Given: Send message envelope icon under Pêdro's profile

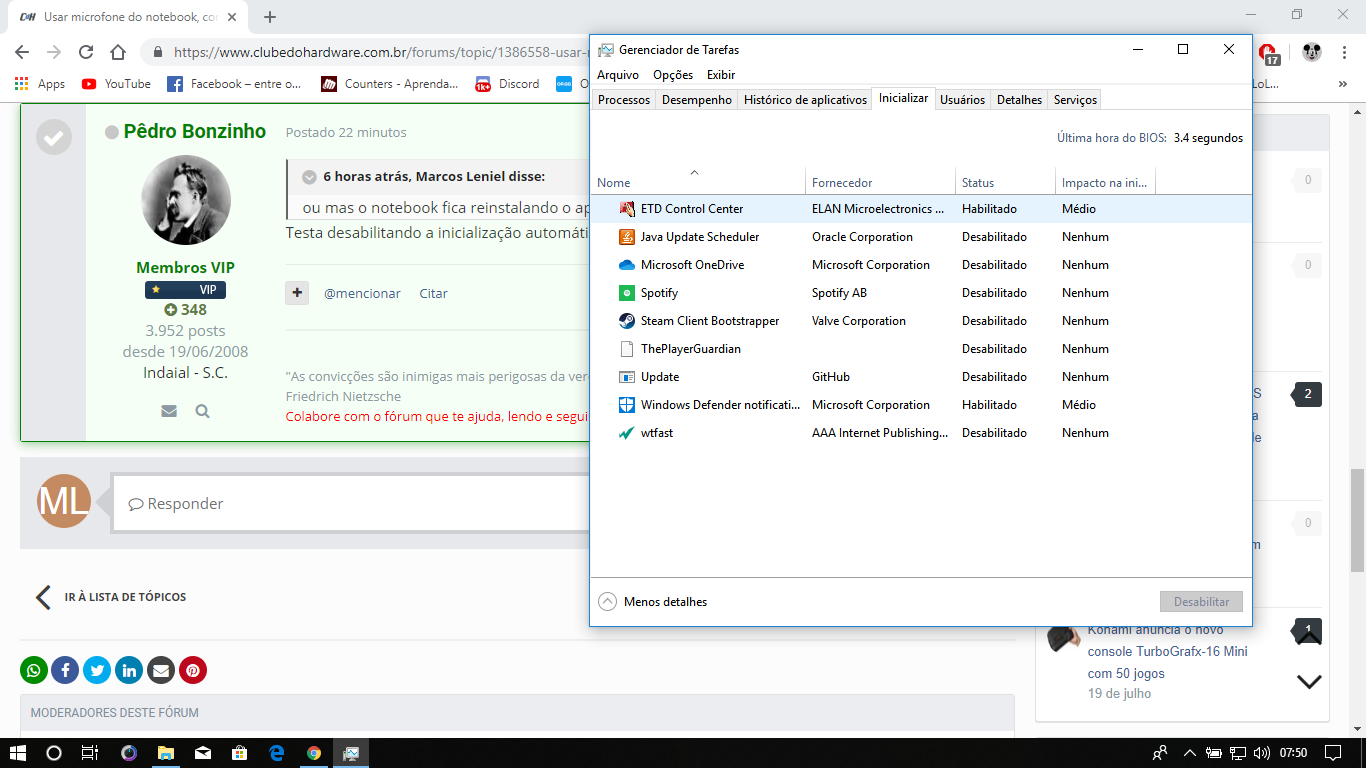Looking at the screenshot, I should (x=169, y=411).
